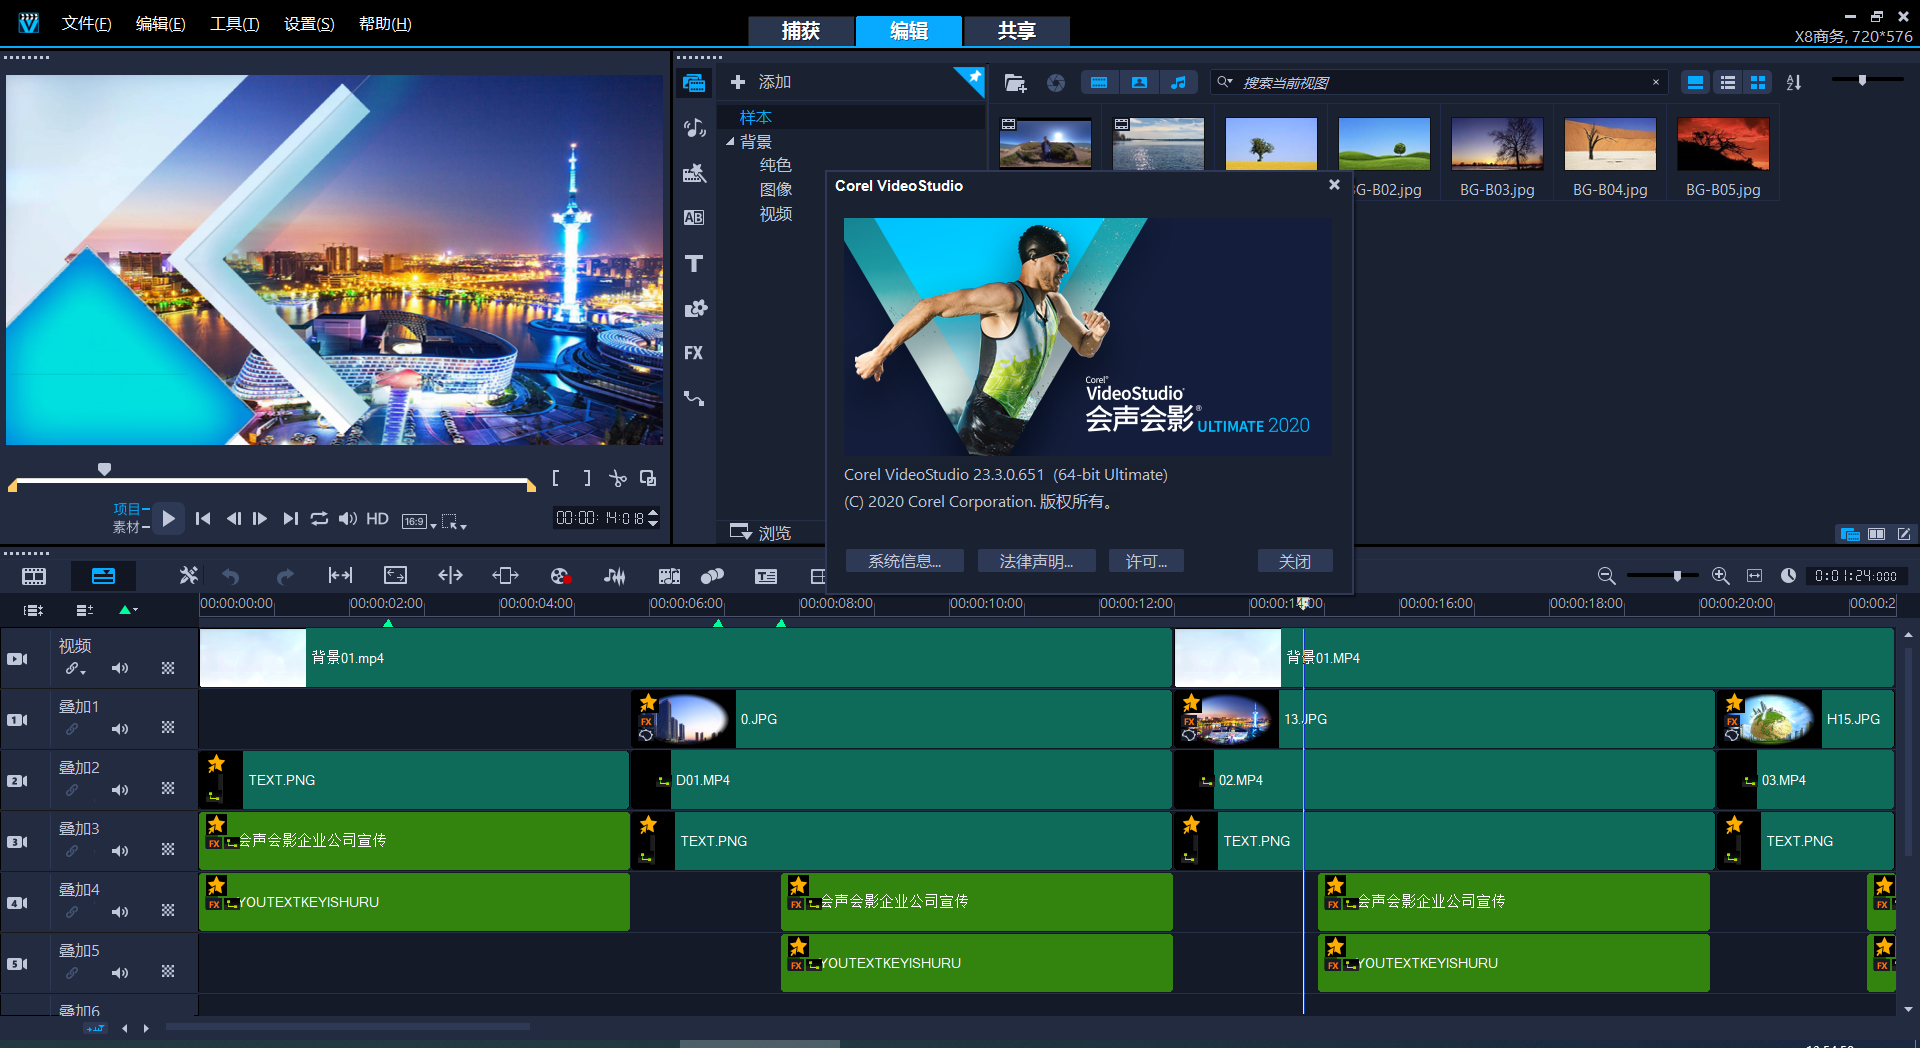The height and width of the screenshot is (1048, 1920).
Task: Select BG-B04.jpg thumbnail
Action: tap(1610, 144)
